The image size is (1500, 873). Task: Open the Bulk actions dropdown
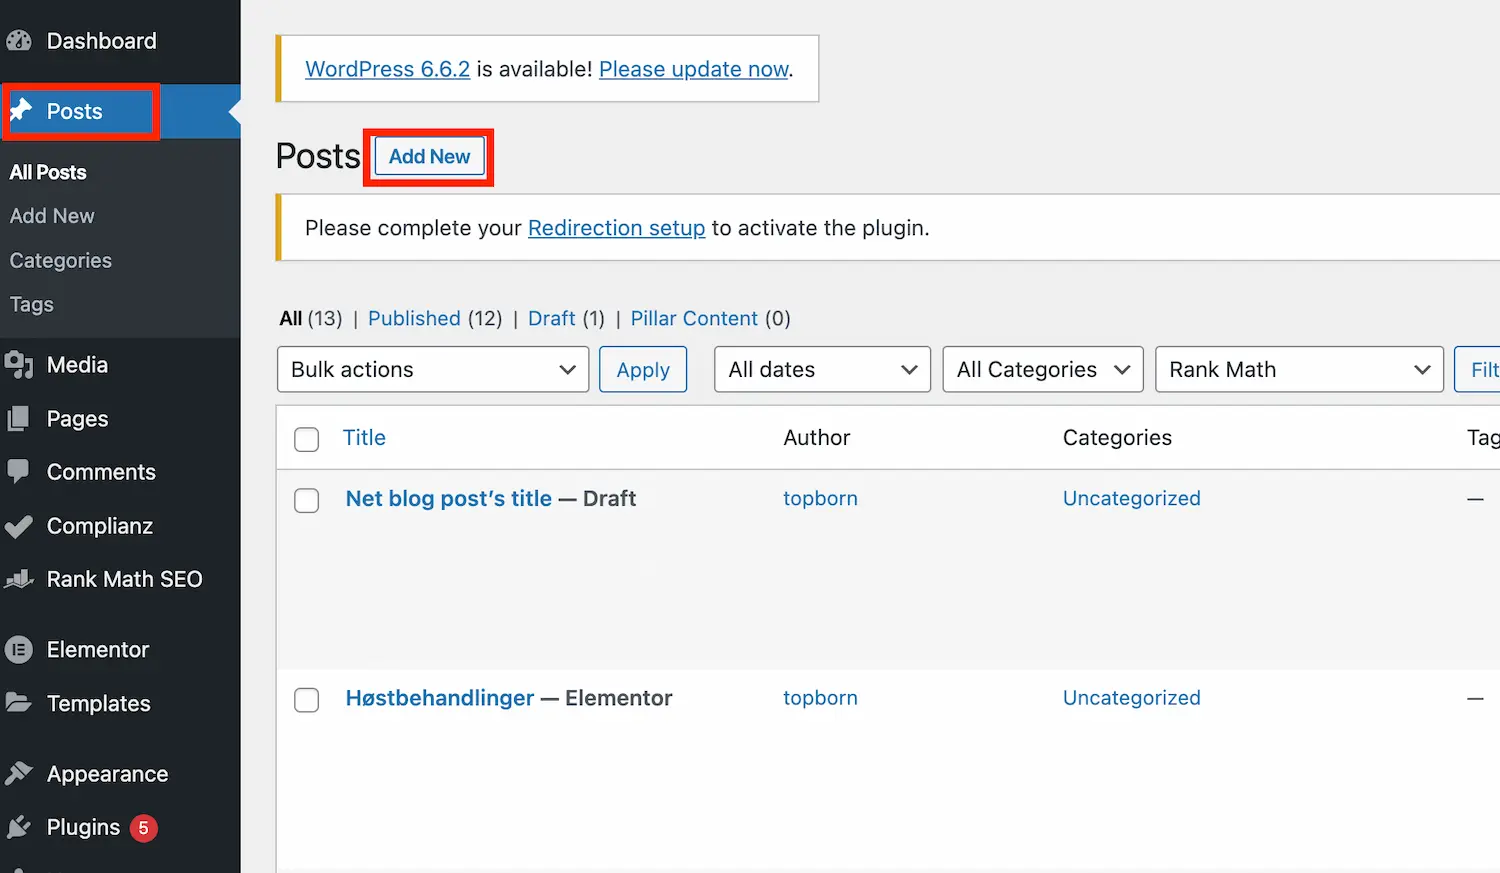point(433,369)
